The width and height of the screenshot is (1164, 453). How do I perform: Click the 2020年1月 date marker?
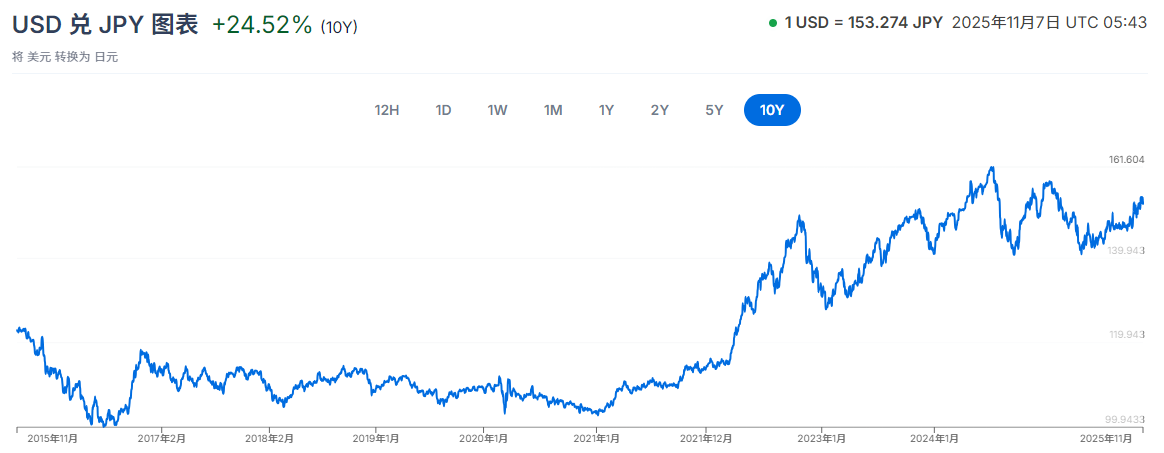pos(482,439)
